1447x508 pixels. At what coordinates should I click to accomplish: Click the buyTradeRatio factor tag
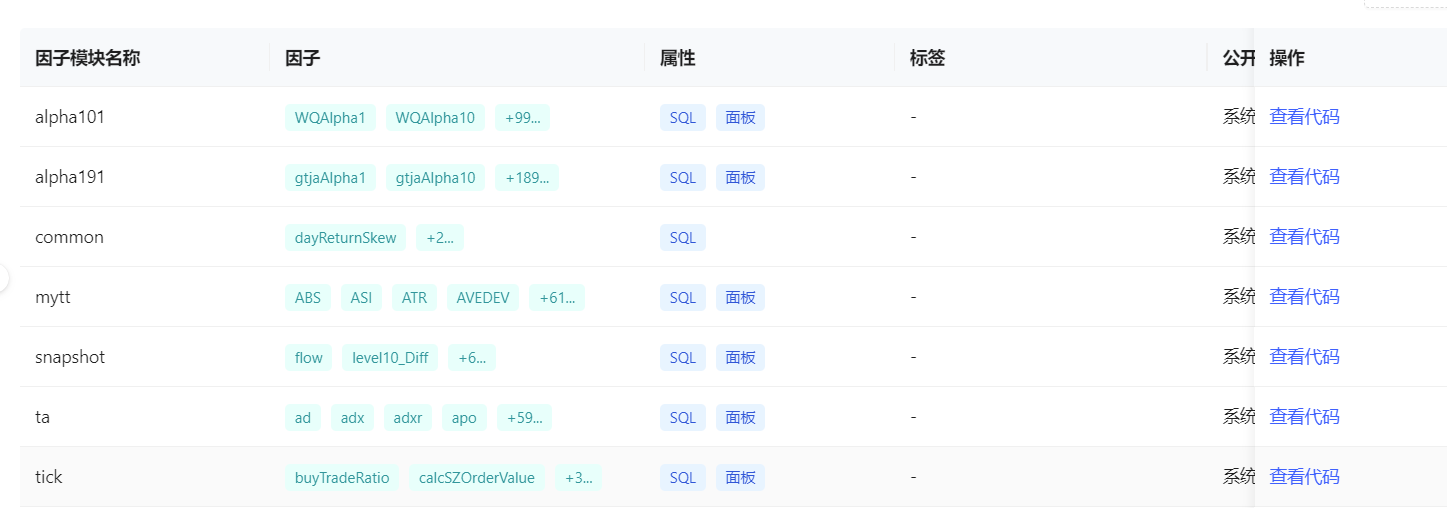(x=342, y=478)
